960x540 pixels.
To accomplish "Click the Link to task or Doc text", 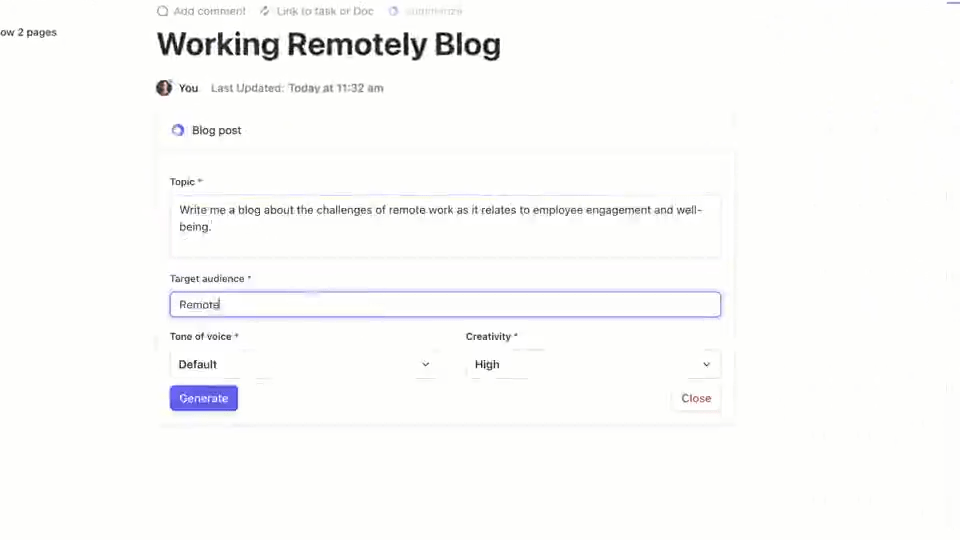I will 325,11.
